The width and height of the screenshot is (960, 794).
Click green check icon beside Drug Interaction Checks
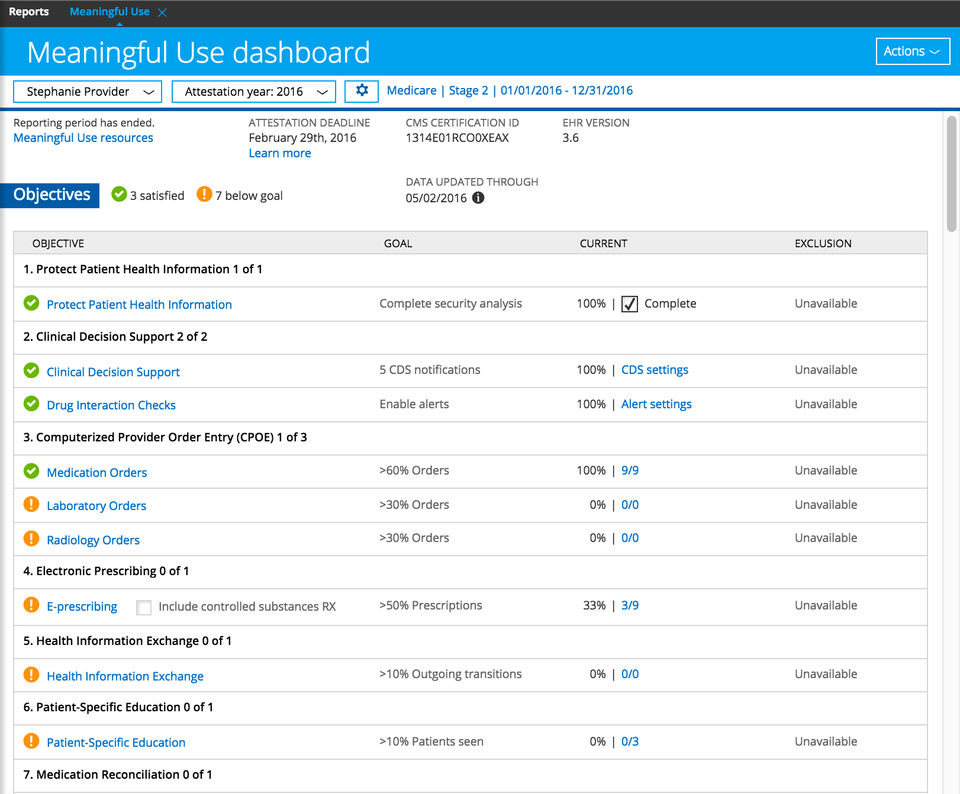31,404
